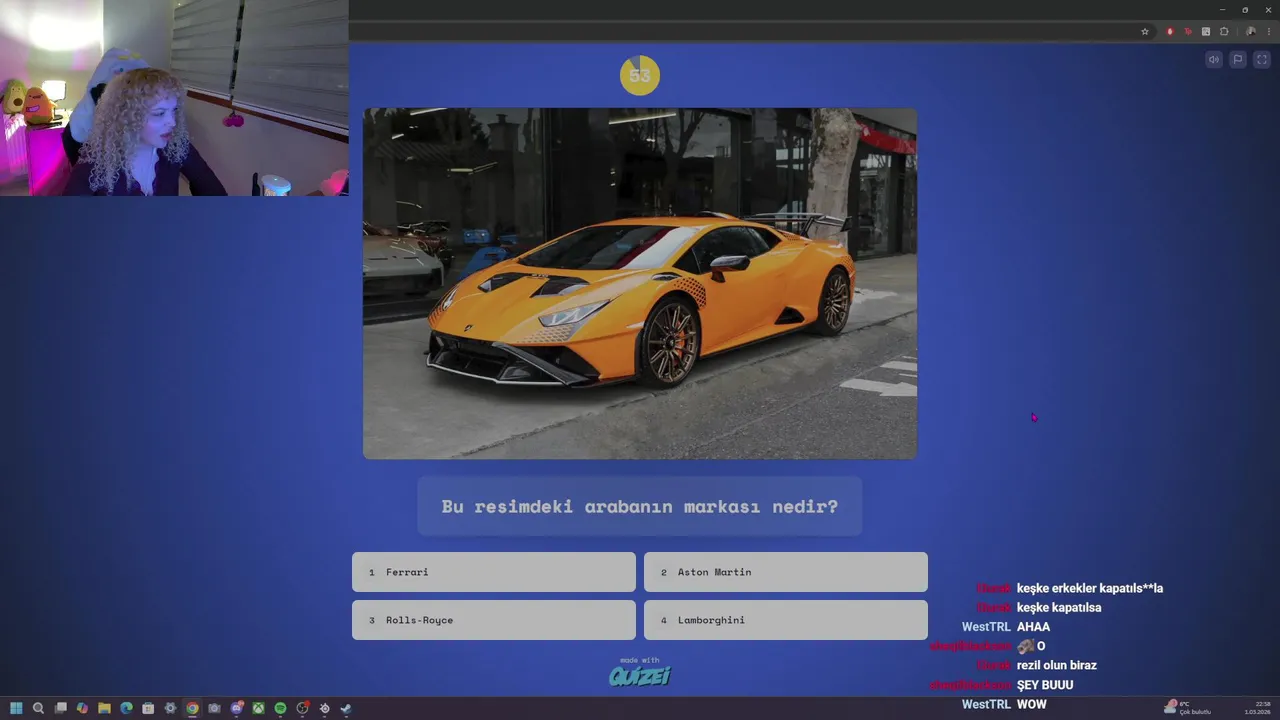The image size is (1280, 720).
Task: Click chat message 'AHAA' from WestTRL
Action: 1033,627
